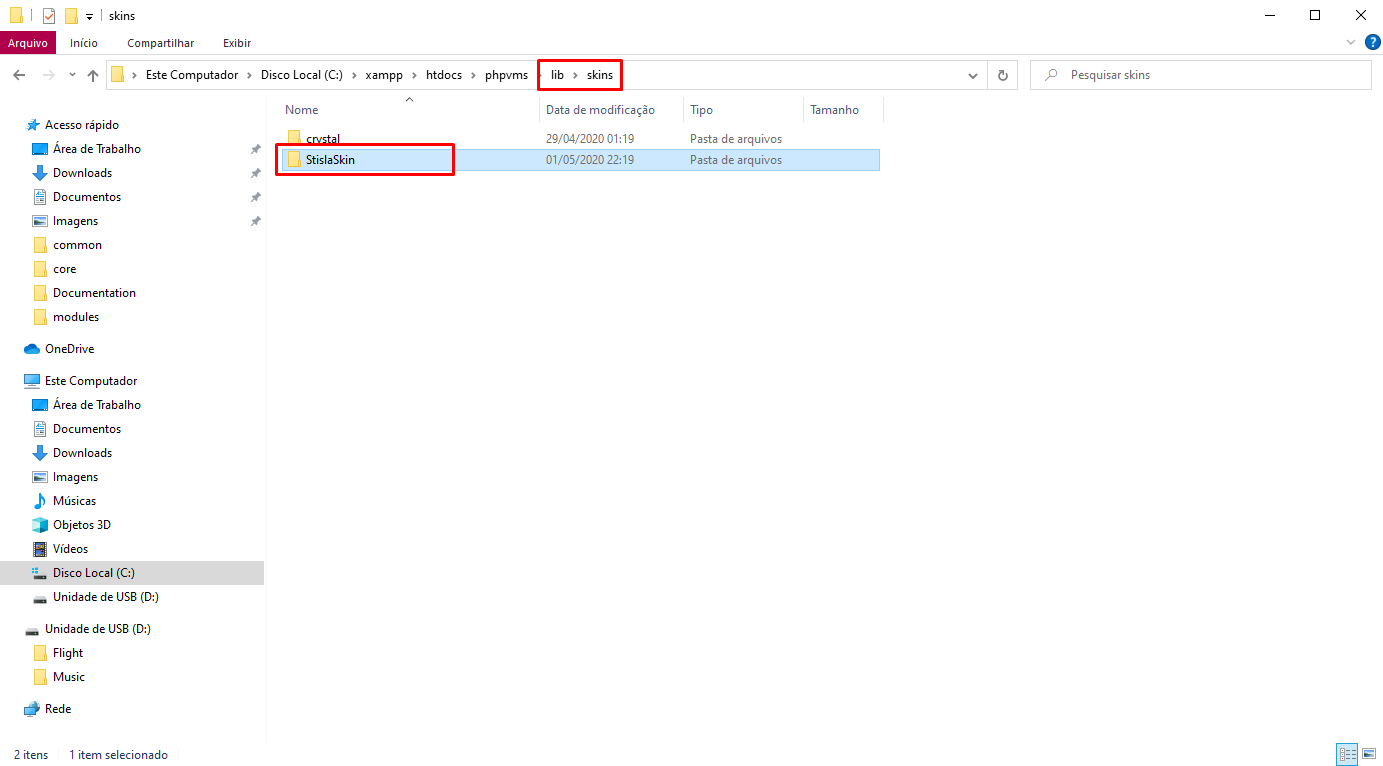Open Downloads under Acesso rápido
This screenshot has width=1383, height=766.
tap(82, 173)
